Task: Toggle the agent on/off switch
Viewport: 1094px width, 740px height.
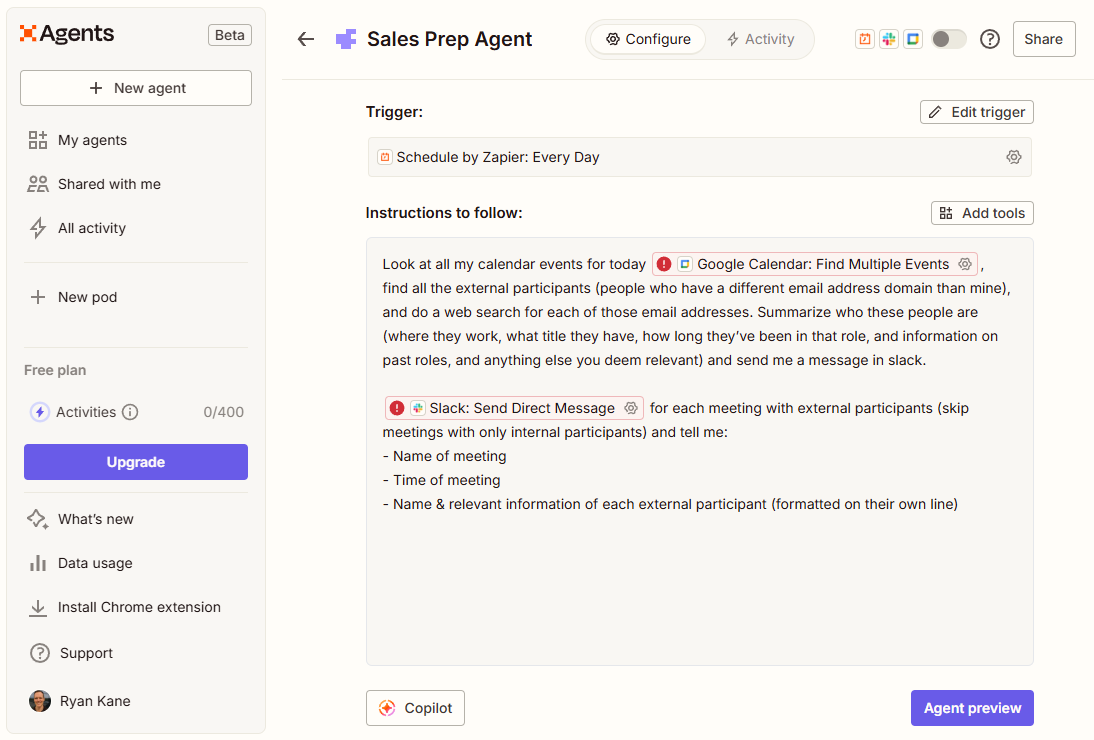Action: [x=949, y=39]
